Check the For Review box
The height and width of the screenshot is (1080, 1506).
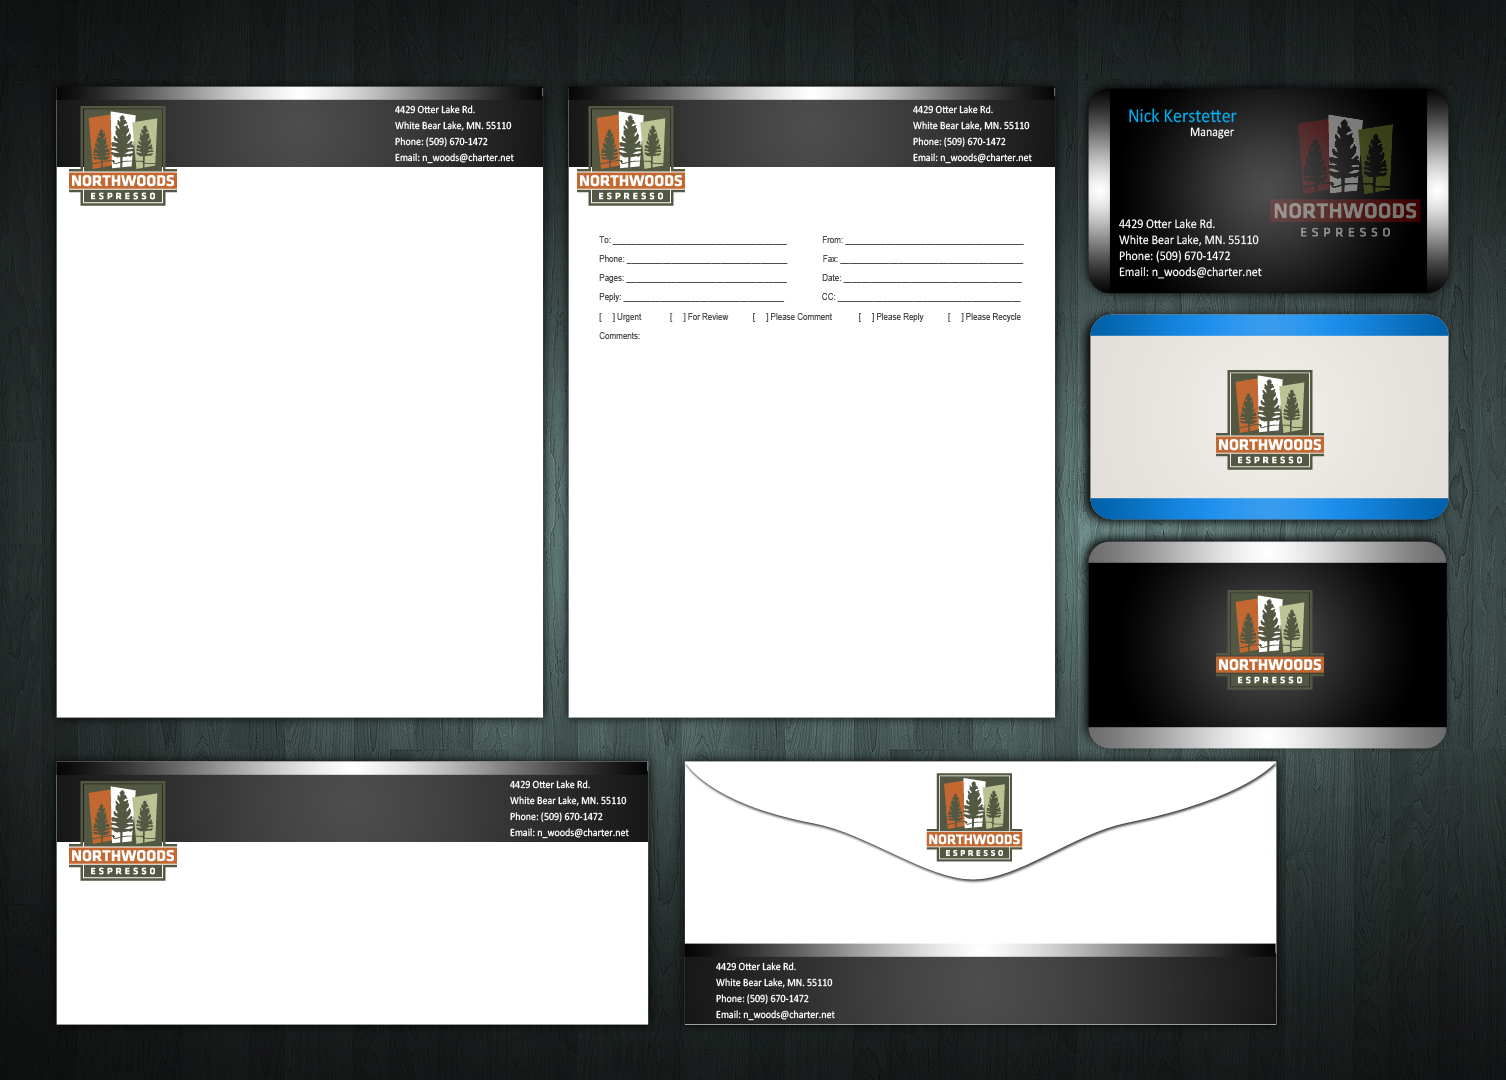point(677,317)
